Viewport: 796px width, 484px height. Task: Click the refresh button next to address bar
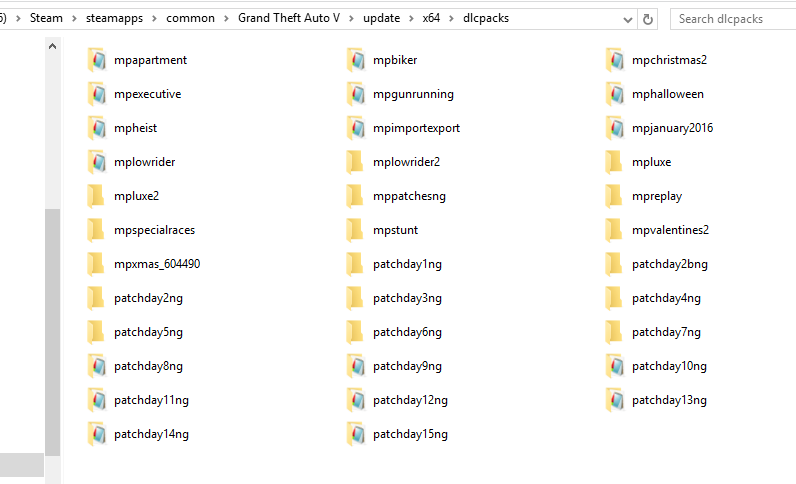click(x=648, y=19)
